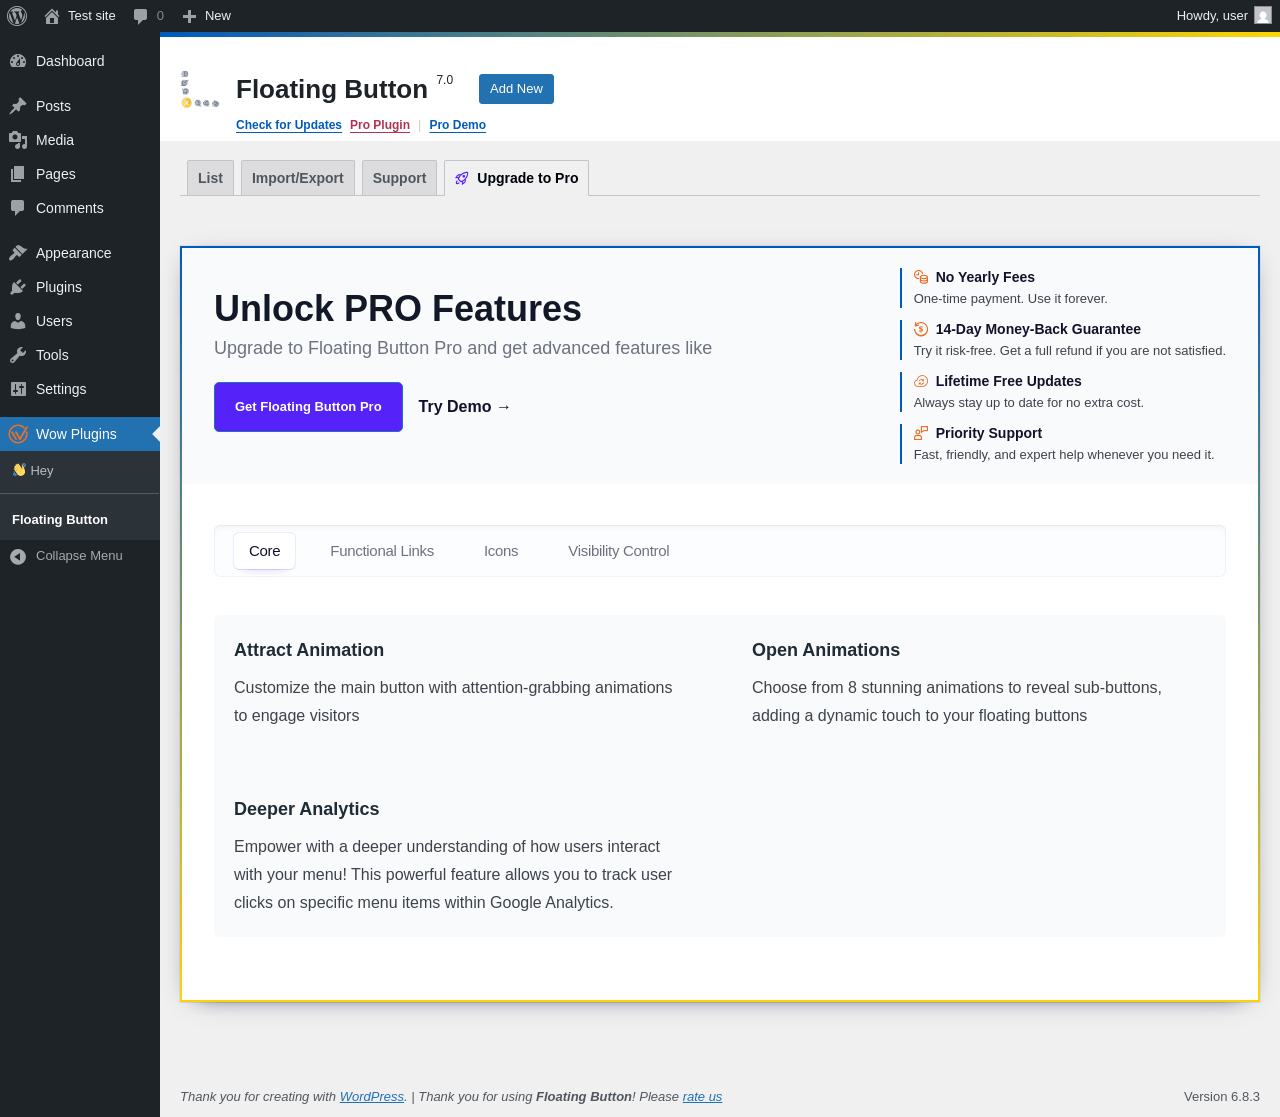The width and height of the screenshot is (1280, 1117).
Task: Click the Posts pushpin icon
Action: [x=18, y=106]
